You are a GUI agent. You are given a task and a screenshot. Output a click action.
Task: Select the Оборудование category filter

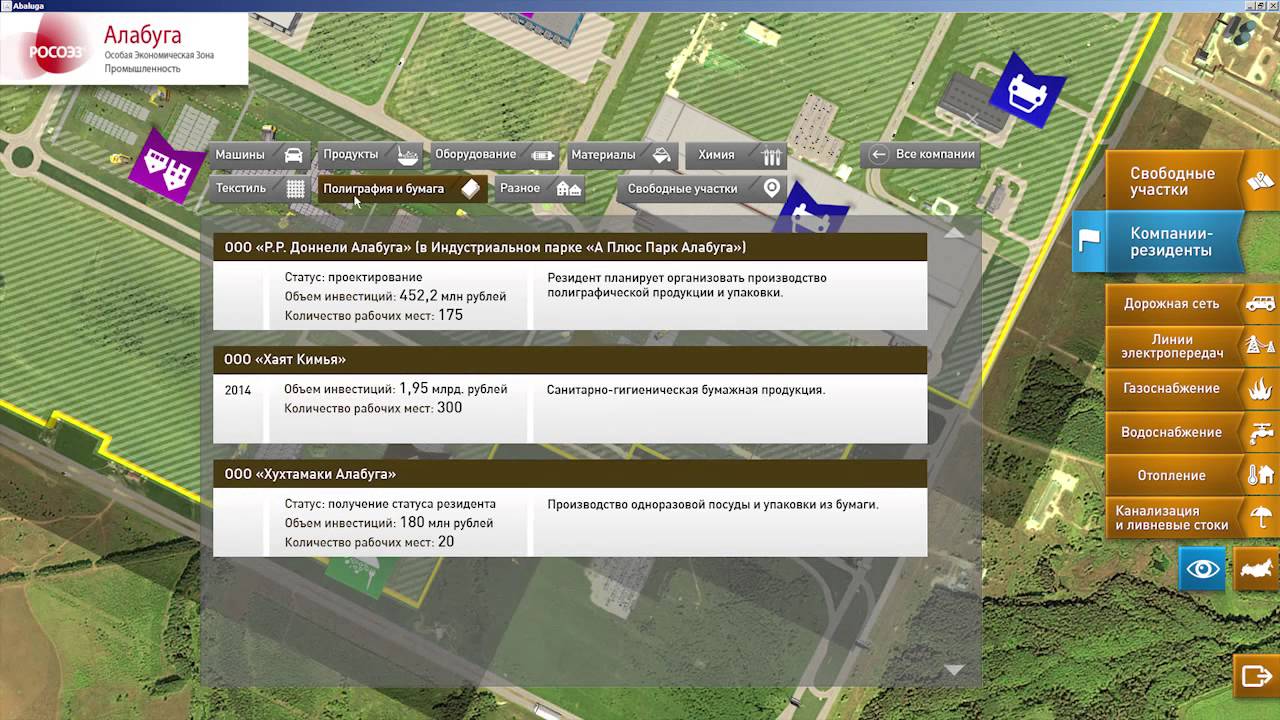[x=494, y=155]
